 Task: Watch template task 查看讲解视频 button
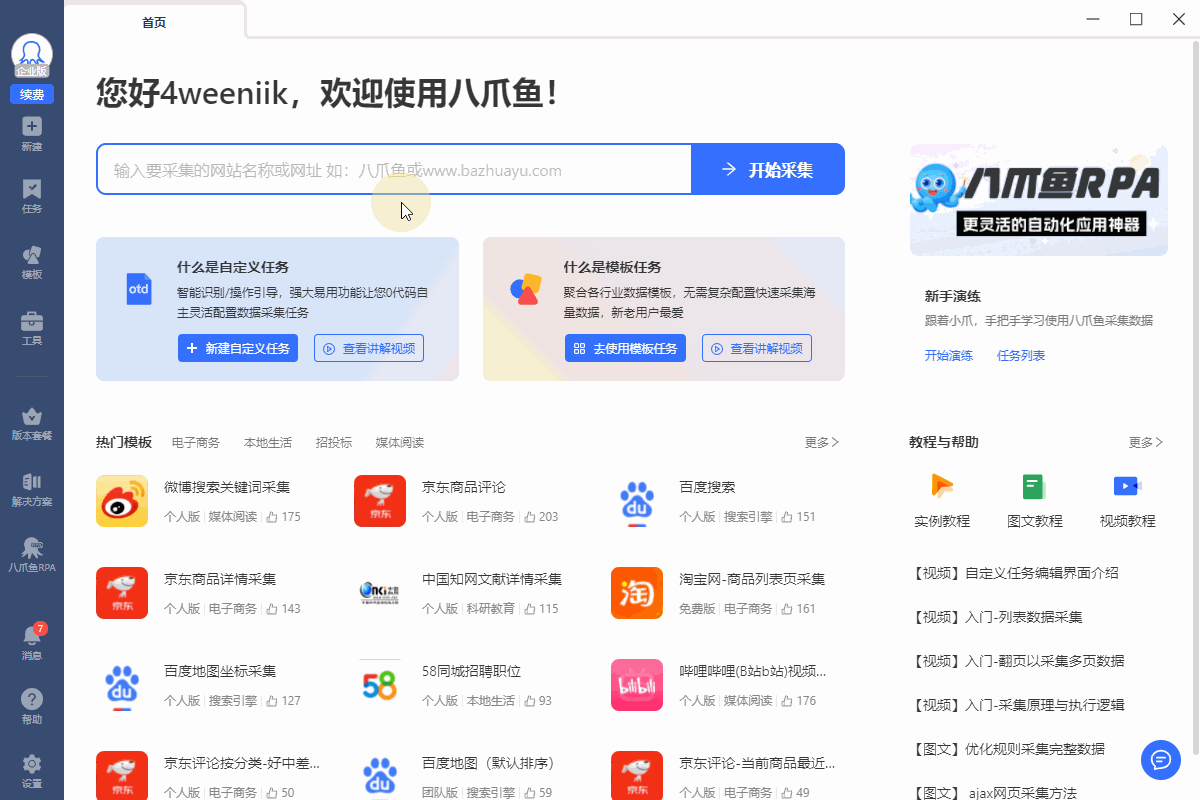(x=757, y=348)
